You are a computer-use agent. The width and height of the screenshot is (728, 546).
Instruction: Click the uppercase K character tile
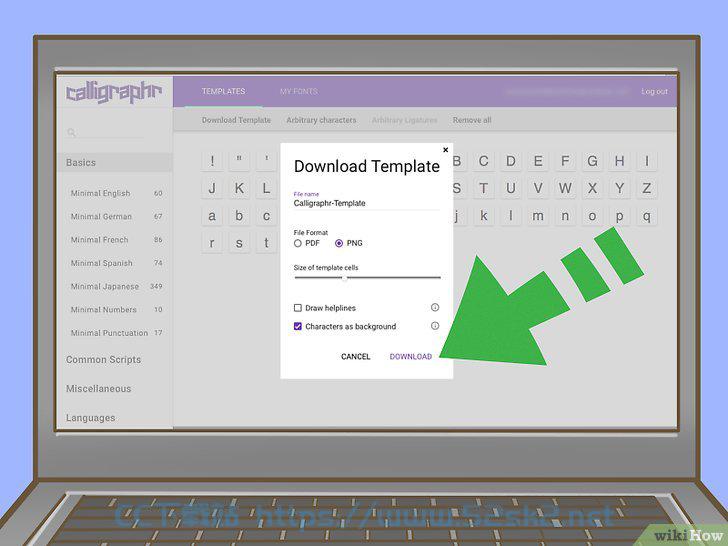[x=239, y=188]
